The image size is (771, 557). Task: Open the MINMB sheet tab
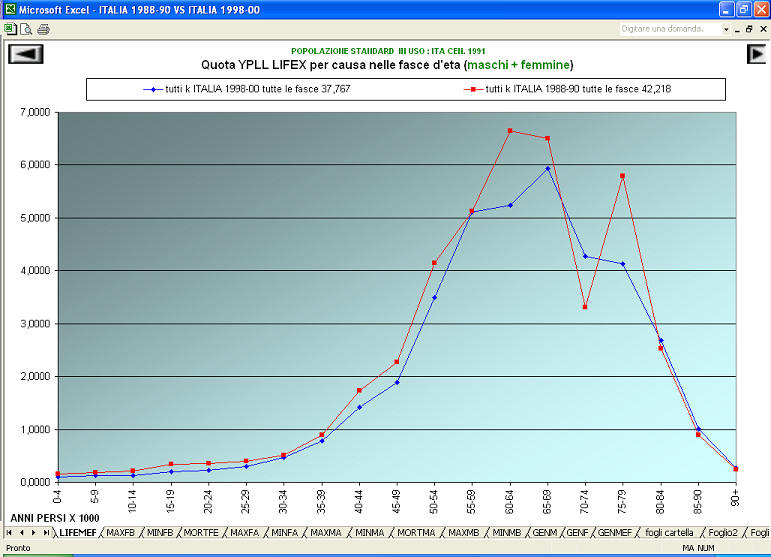506,532
